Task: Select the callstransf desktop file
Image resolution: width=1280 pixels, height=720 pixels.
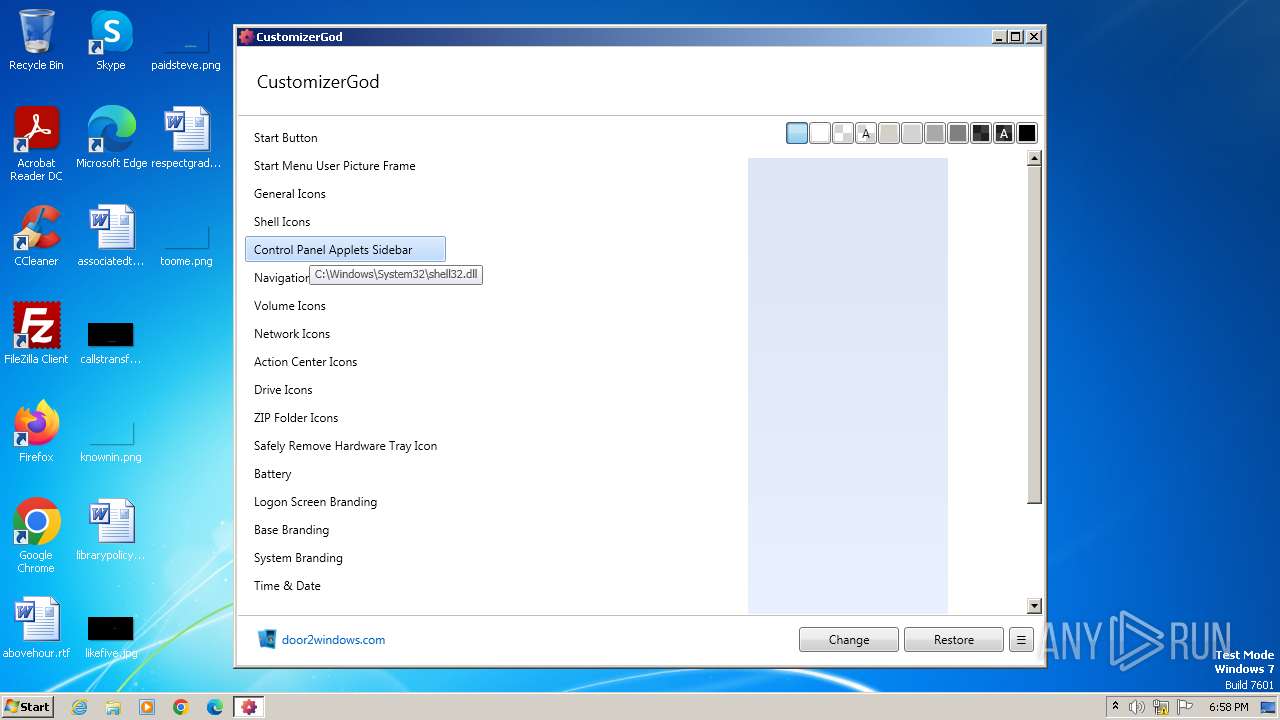Action: tap(111, 341)
